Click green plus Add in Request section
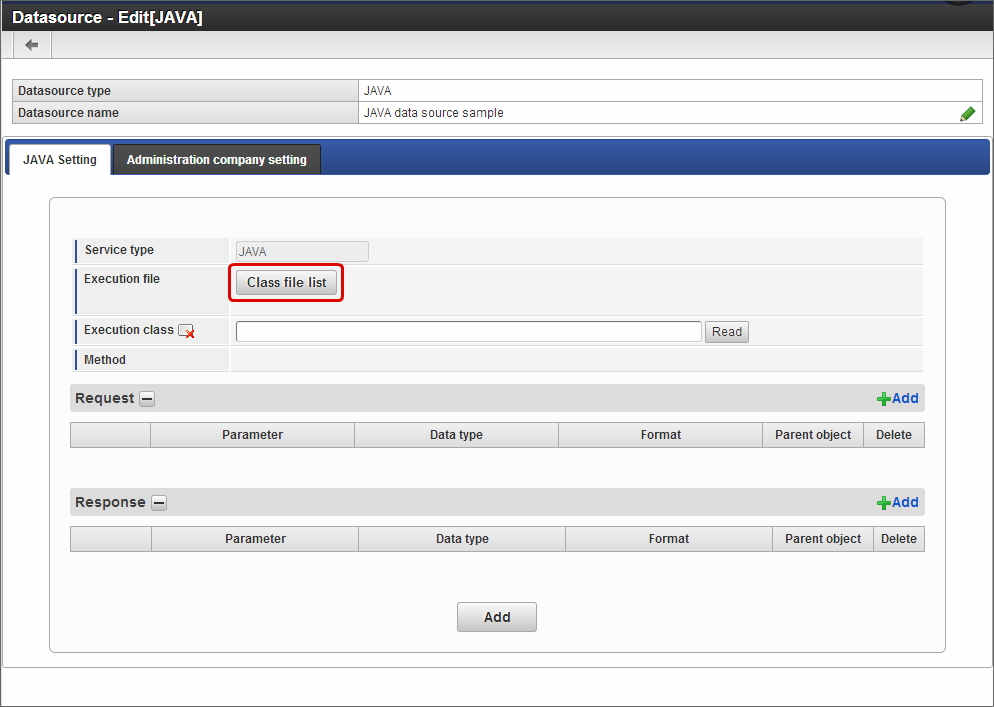The height and width of the screenshot is (707, 994). (897, 398)
